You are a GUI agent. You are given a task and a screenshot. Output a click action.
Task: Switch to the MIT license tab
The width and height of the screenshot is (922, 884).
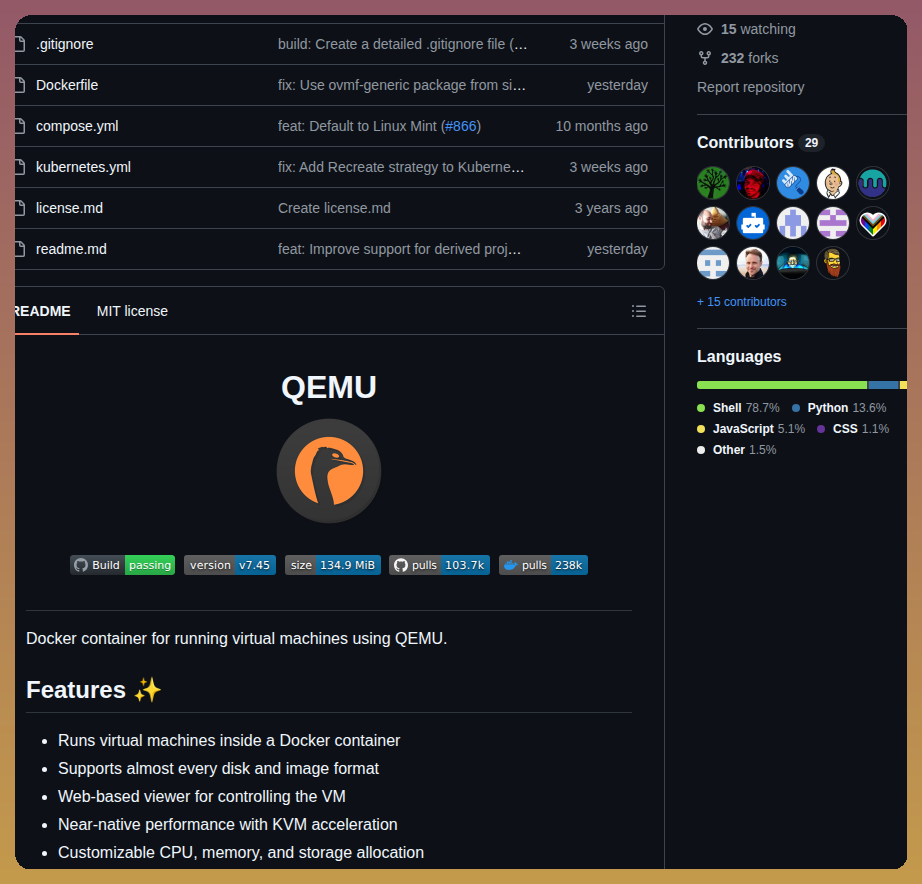tap(132, 311)
